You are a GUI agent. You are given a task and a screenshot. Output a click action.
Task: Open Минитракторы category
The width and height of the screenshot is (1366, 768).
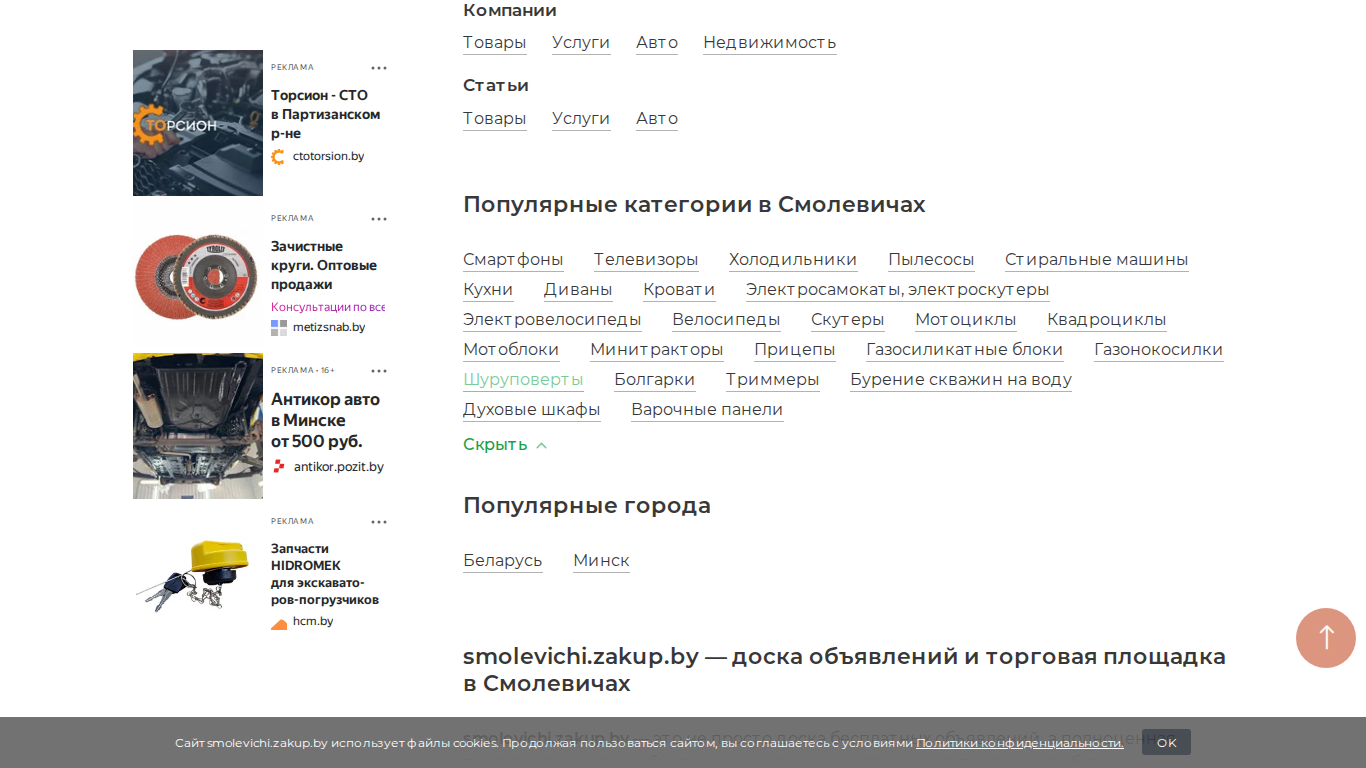click(x=657, y=350)
